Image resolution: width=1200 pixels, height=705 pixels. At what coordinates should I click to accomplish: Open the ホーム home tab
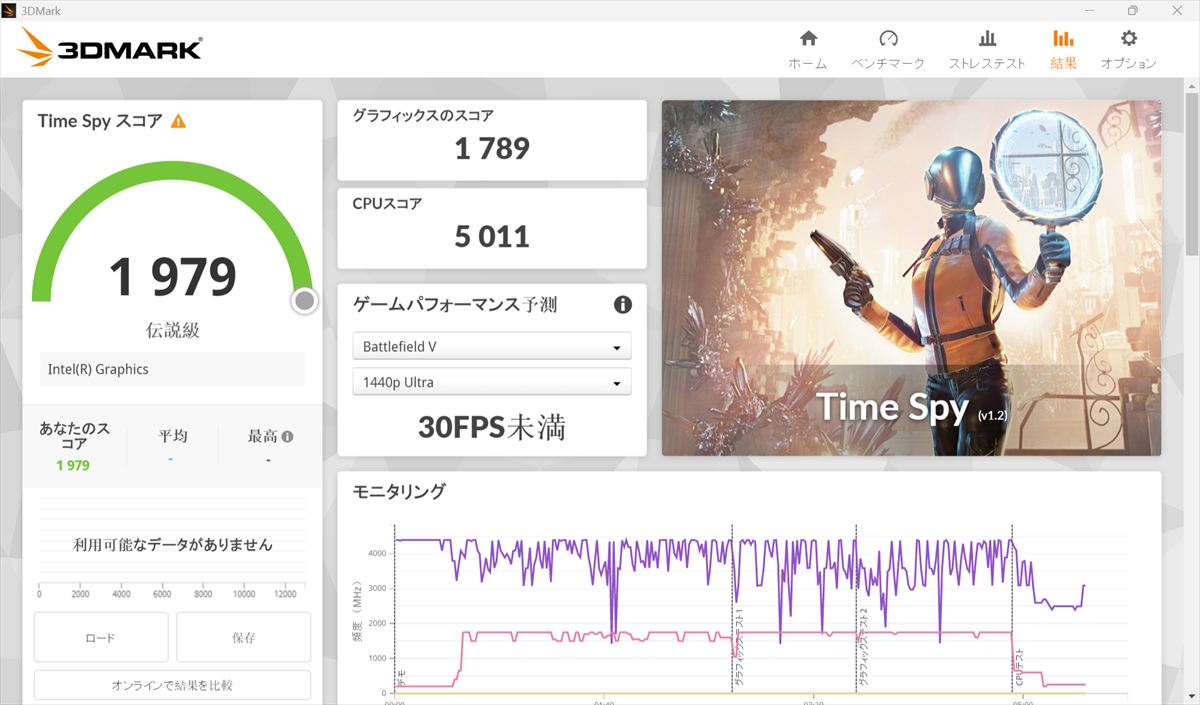[x=808, y=49]
